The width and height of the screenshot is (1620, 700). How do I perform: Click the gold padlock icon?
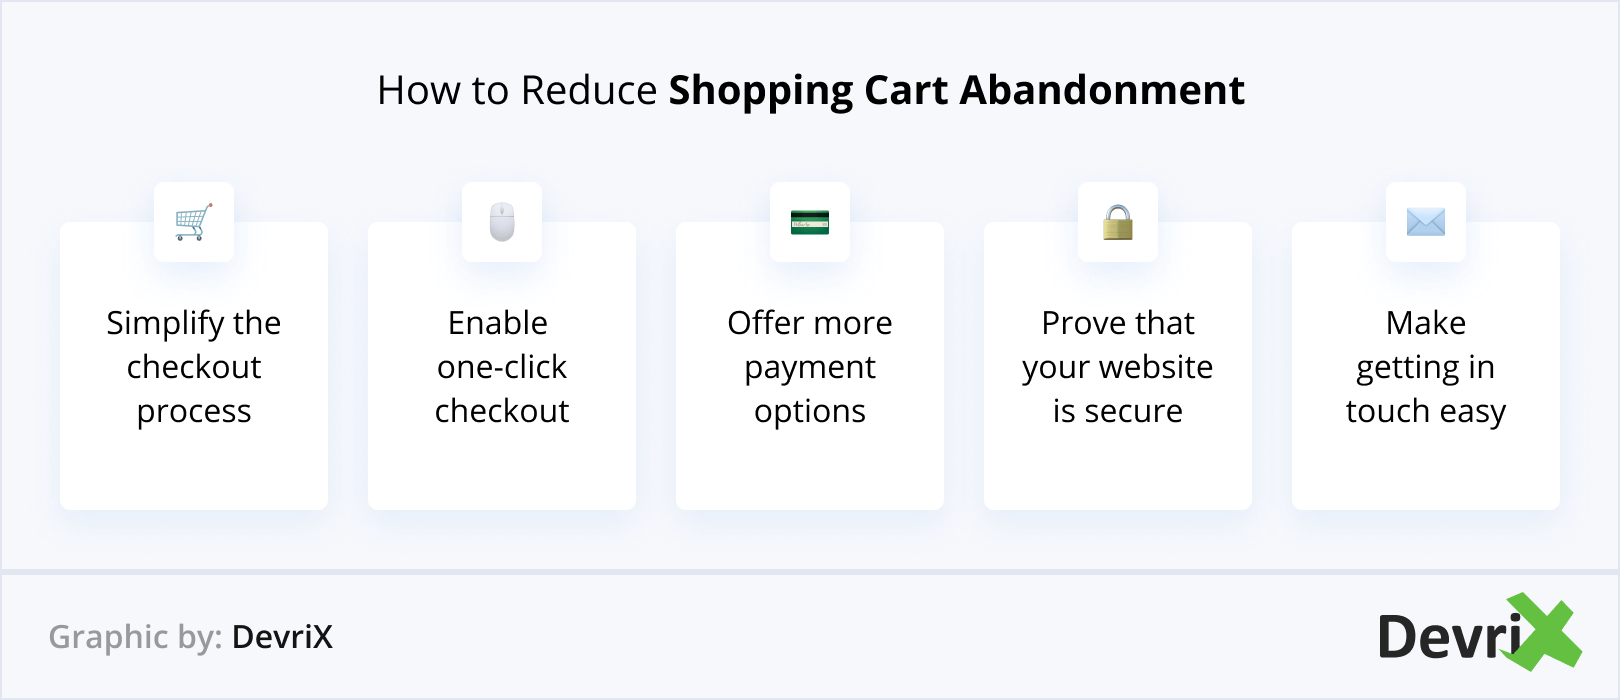pos(1118,222)
